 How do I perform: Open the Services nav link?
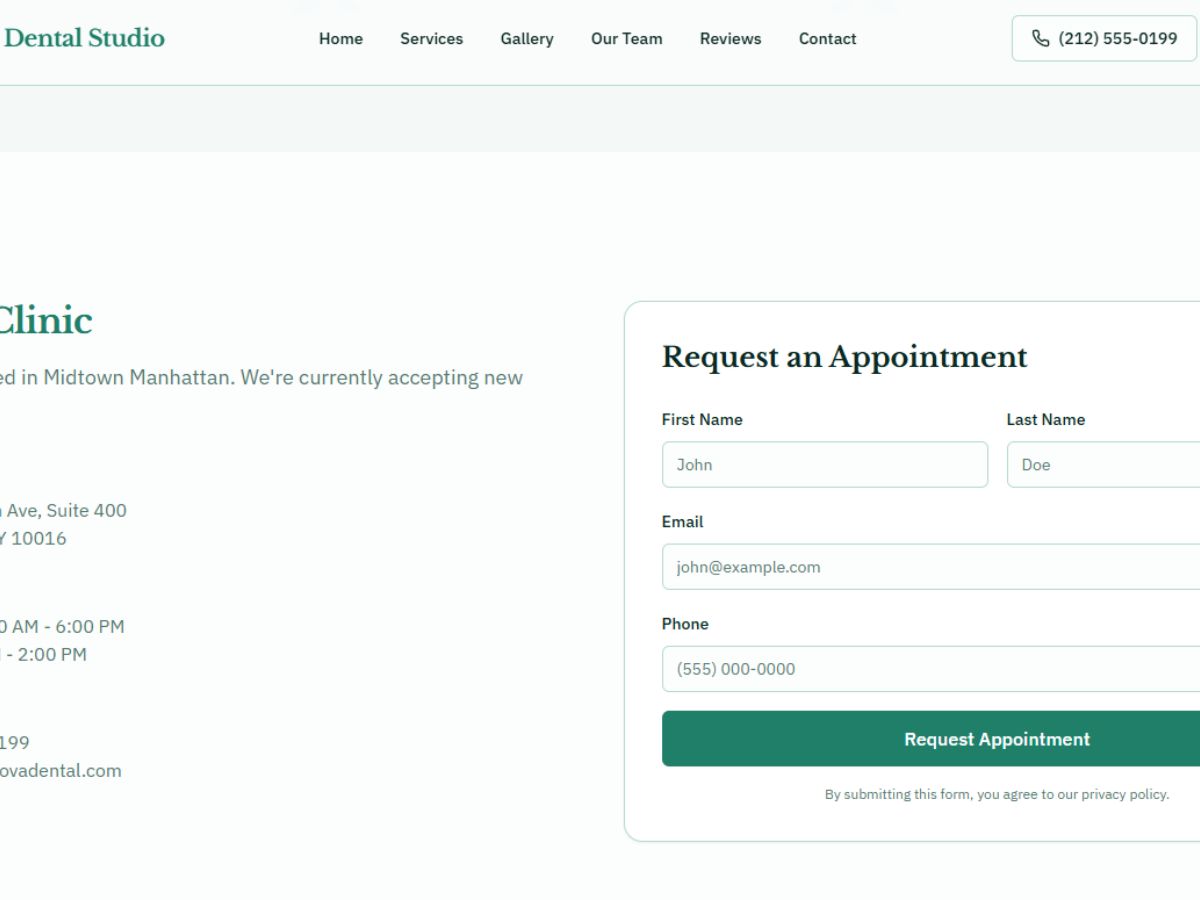tap(432, 39)
